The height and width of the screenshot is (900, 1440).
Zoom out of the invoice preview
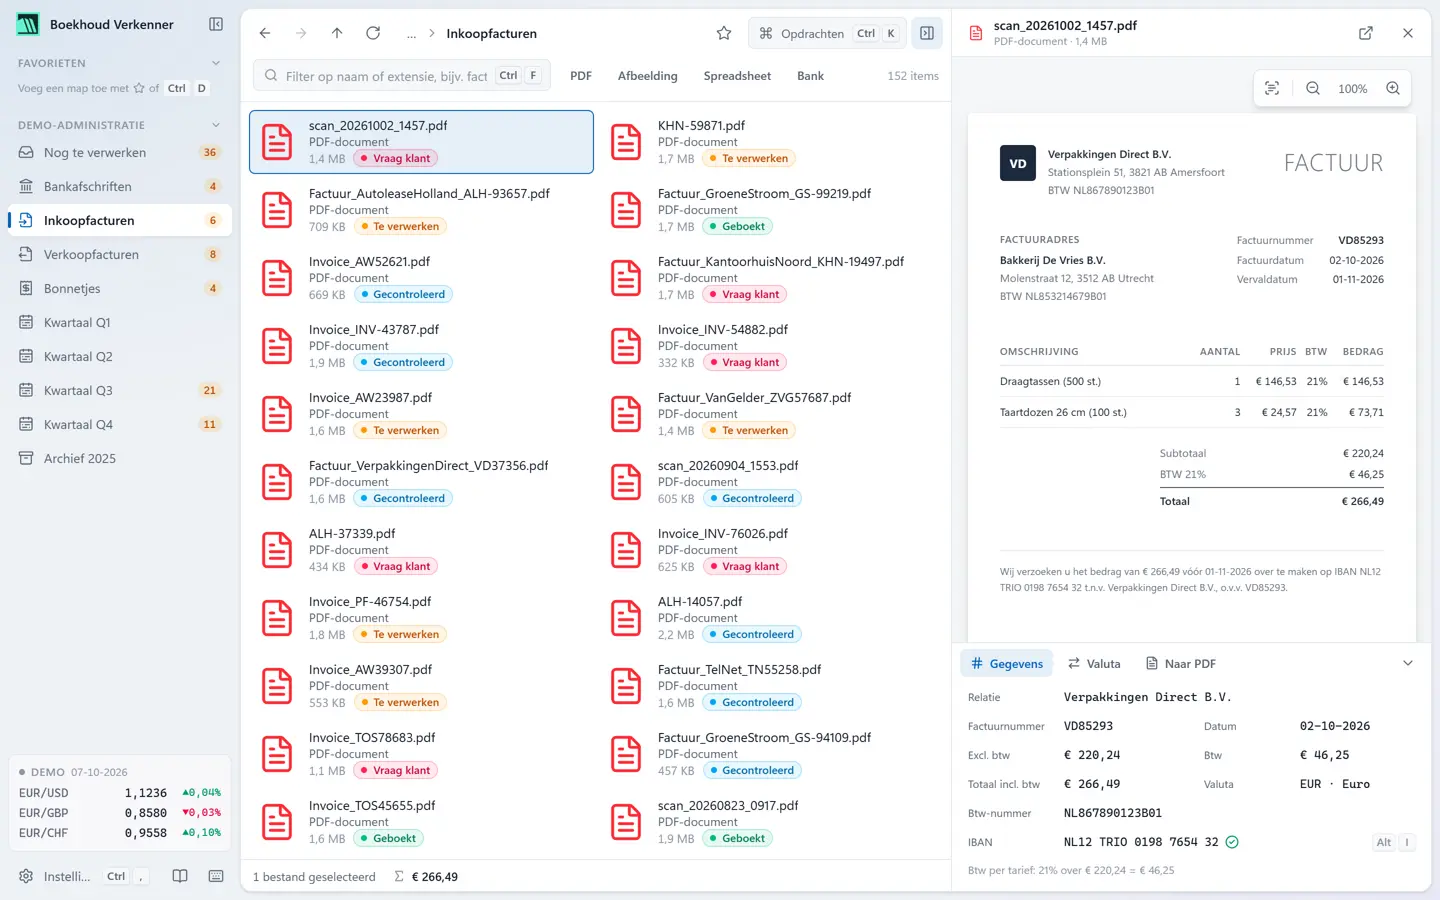1313,88
